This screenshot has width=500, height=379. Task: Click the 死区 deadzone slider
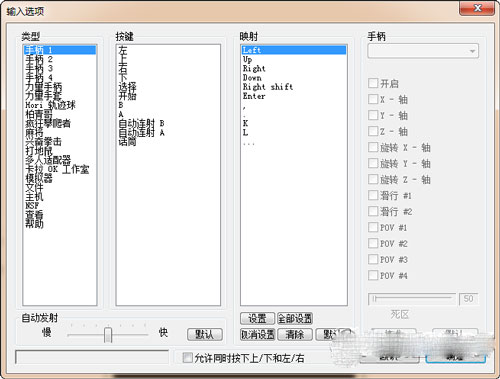tap(412, 299)
